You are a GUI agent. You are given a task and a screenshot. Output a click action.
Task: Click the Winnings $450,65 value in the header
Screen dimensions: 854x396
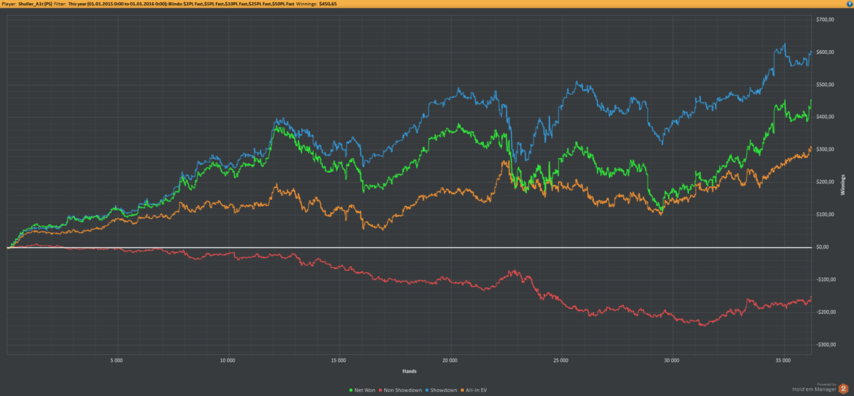point(328,4)
